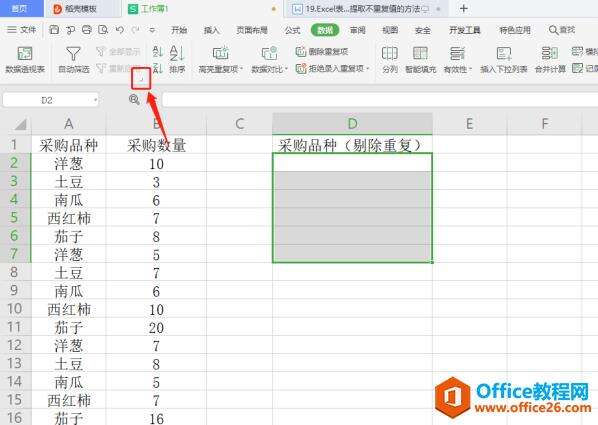
Task: Click the Text to Columns (分列) icon
Action: pyautogui.click(x=389, y=54)
